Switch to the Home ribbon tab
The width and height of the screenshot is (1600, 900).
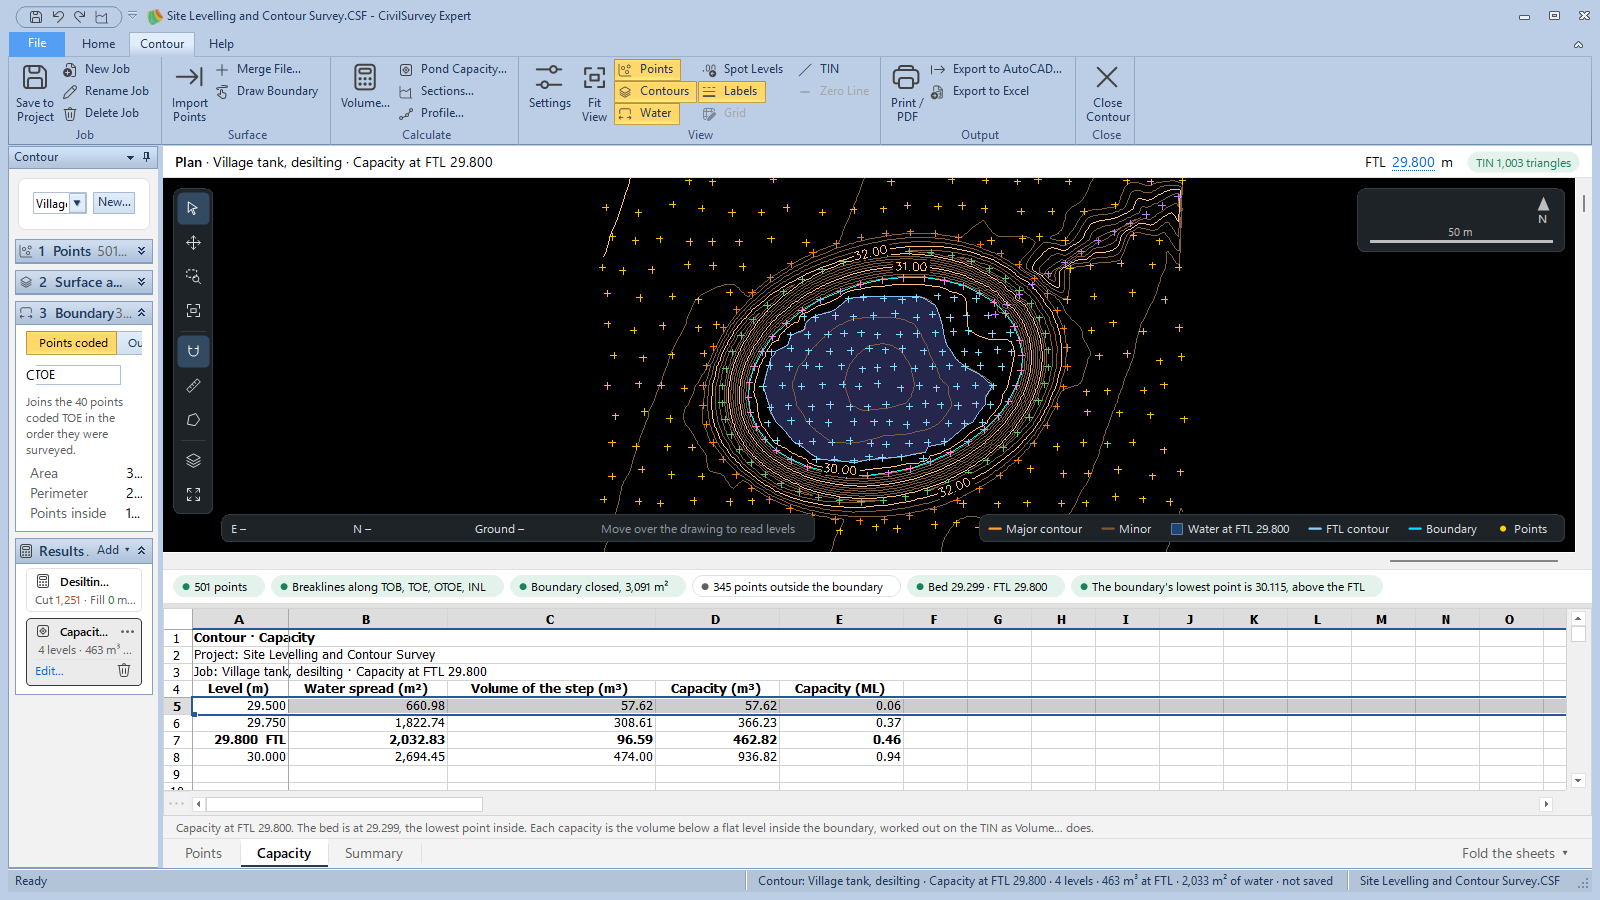point(98,44)
